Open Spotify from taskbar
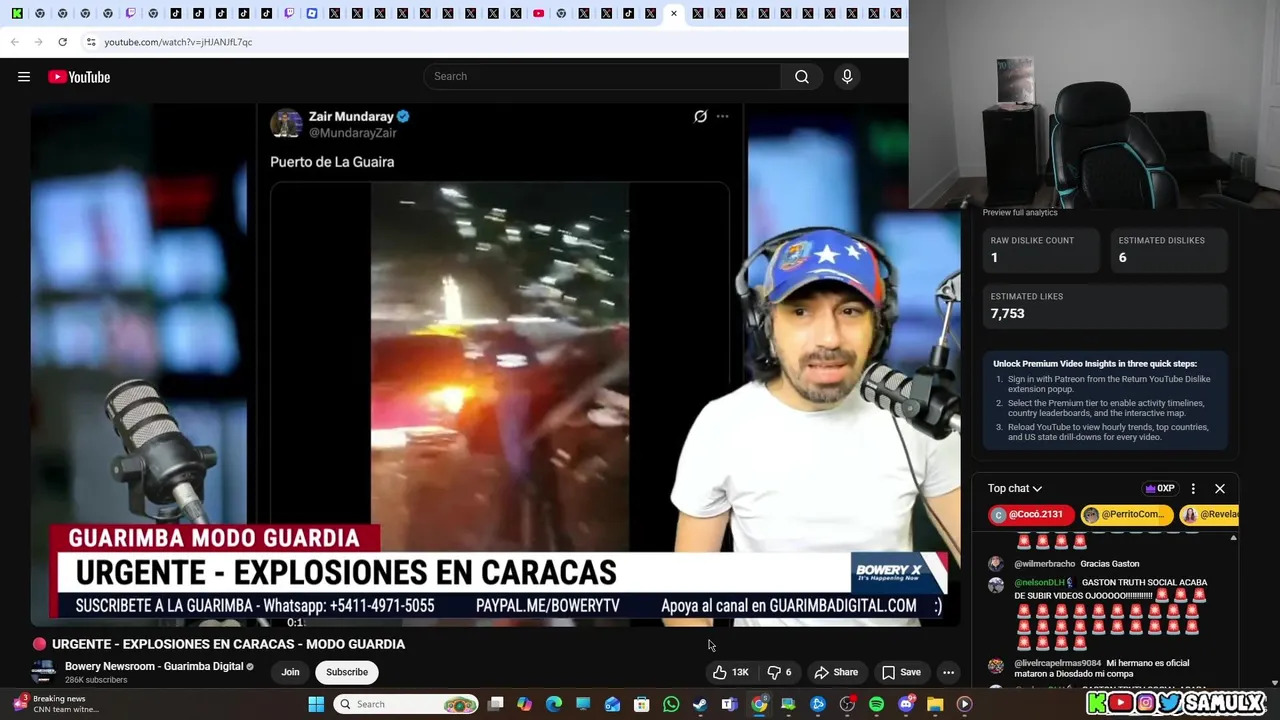The width and height of the screenshot is (1280, 720). (x=876, y=704)
